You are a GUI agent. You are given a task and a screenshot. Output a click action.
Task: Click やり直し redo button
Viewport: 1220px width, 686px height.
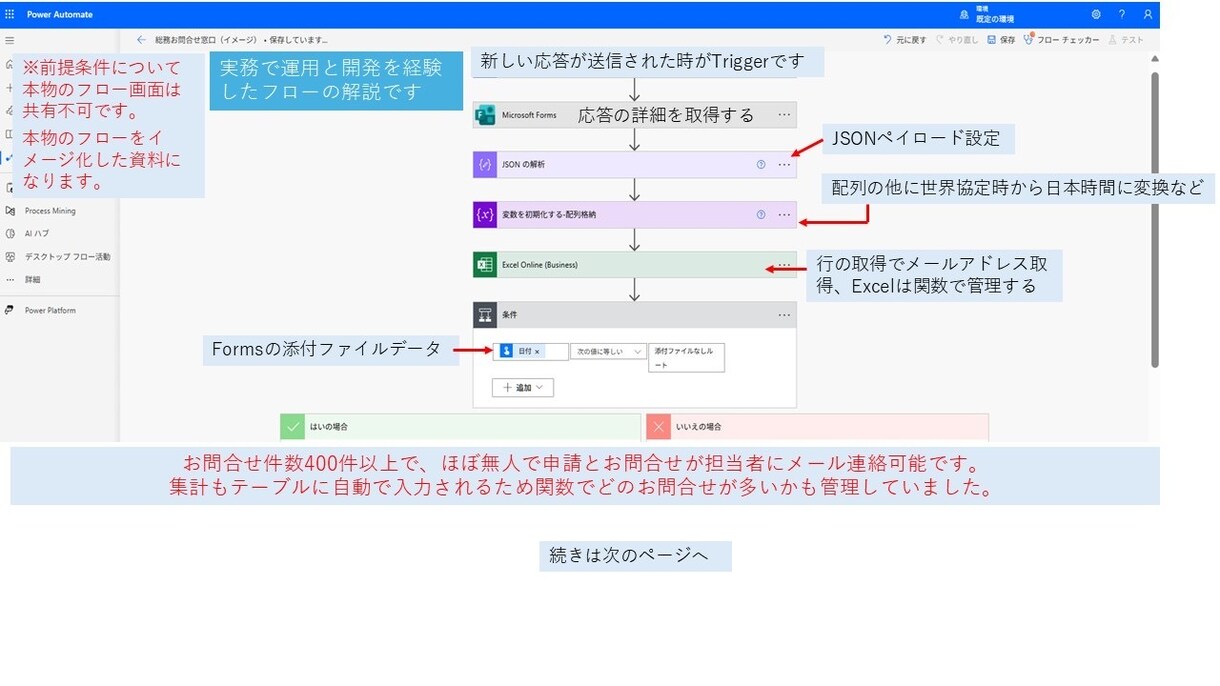click(958, 40)
